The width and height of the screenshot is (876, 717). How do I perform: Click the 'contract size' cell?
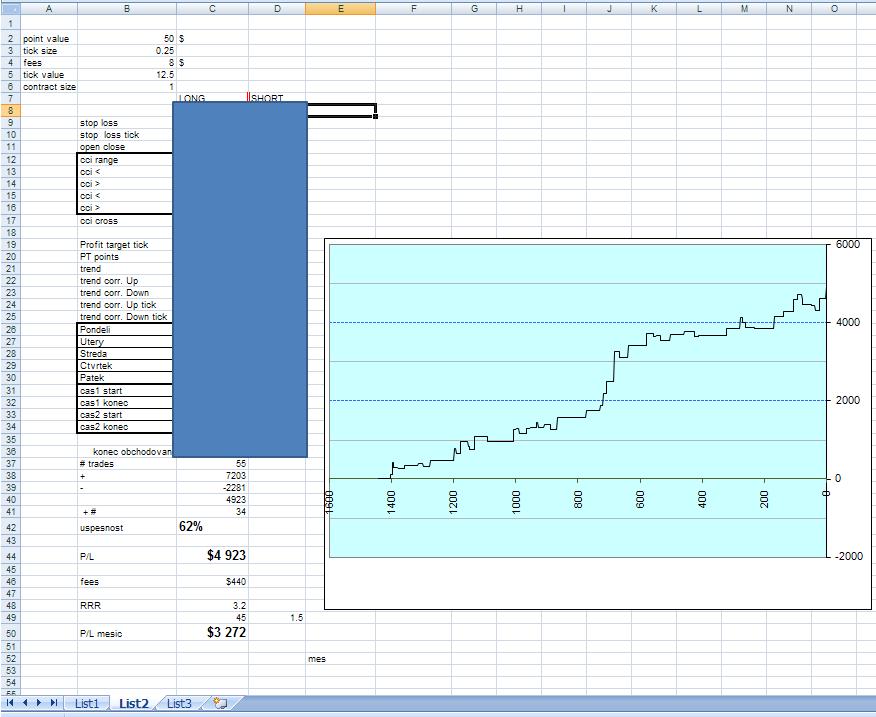coord(49,87)
